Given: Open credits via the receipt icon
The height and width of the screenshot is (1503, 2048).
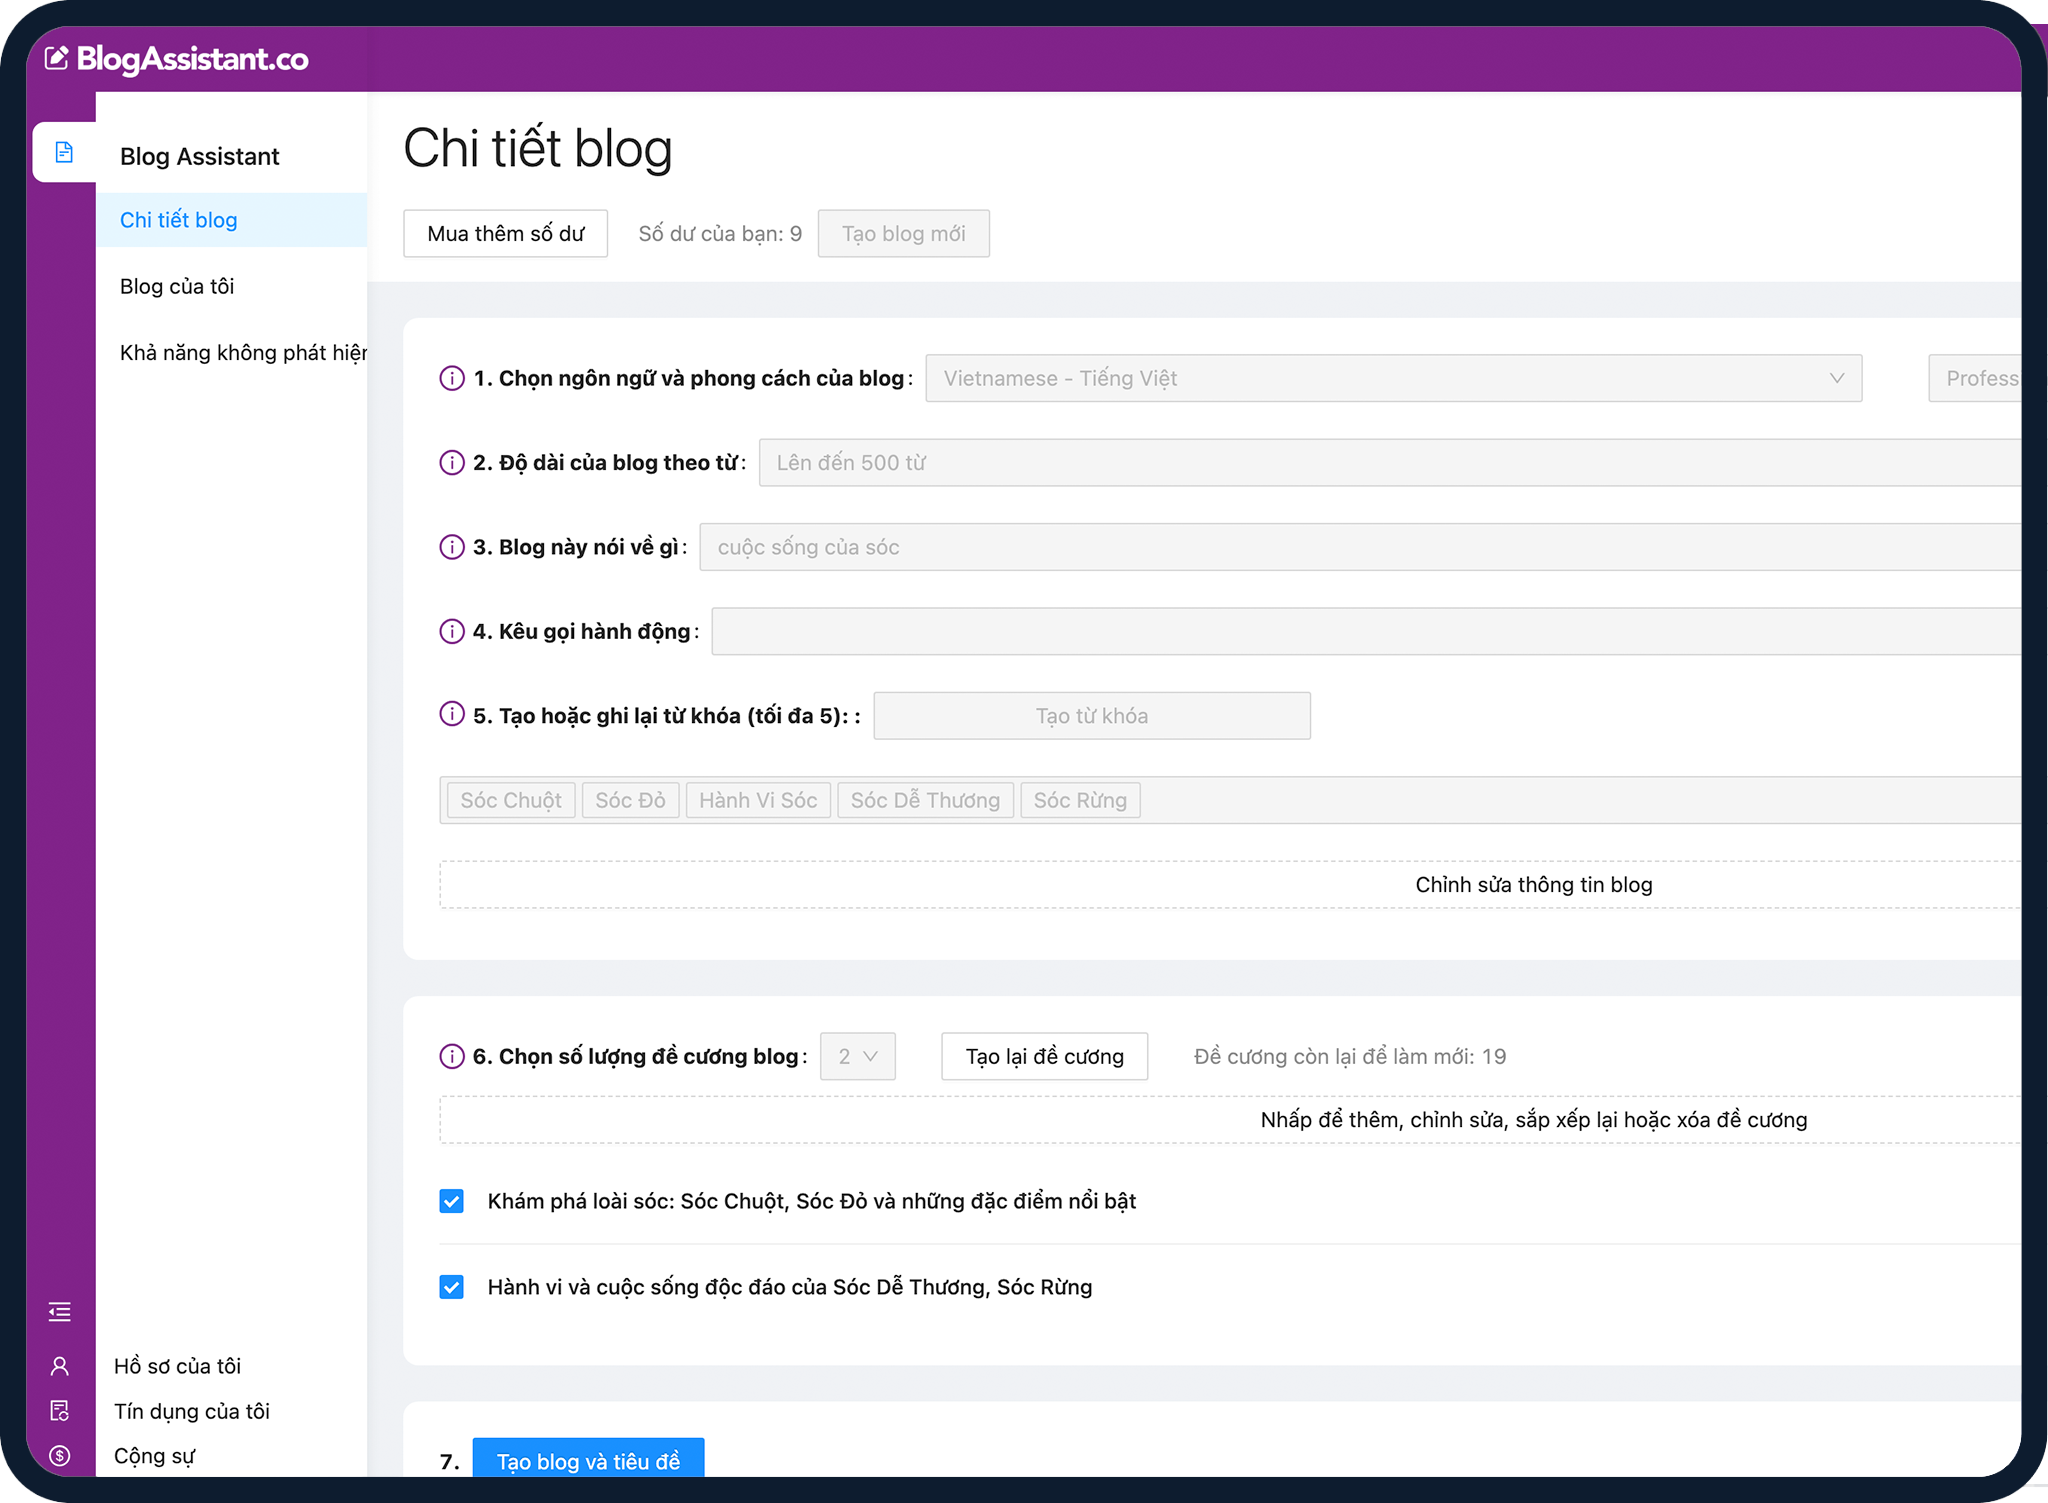Looking at the screenshot, I should coord(60,1411).
